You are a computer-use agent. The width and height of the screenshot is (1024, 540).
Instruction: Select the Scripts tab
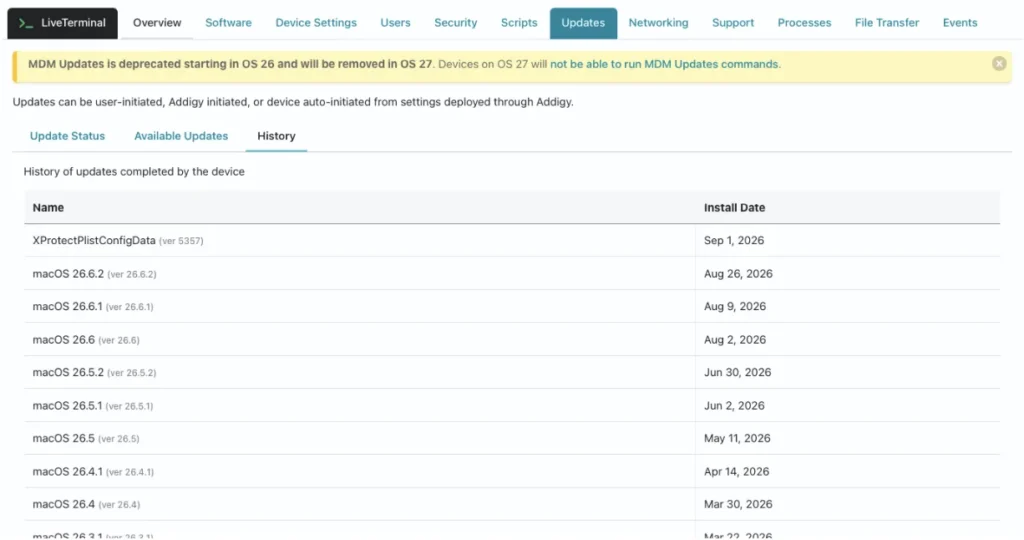pos(519,23)
